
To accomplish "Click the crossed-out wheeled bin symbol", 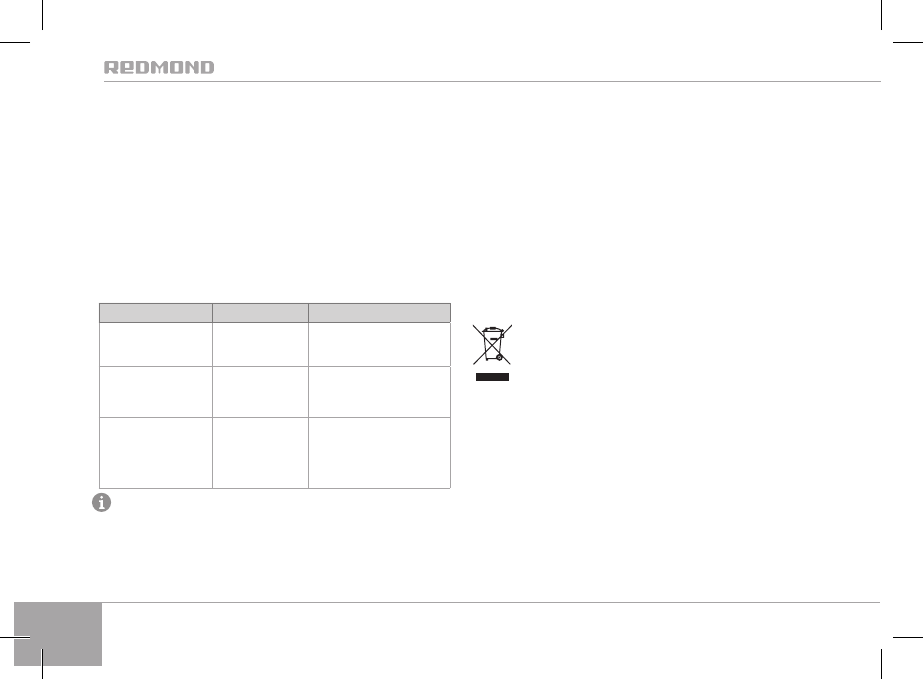I will coord(491,344).
